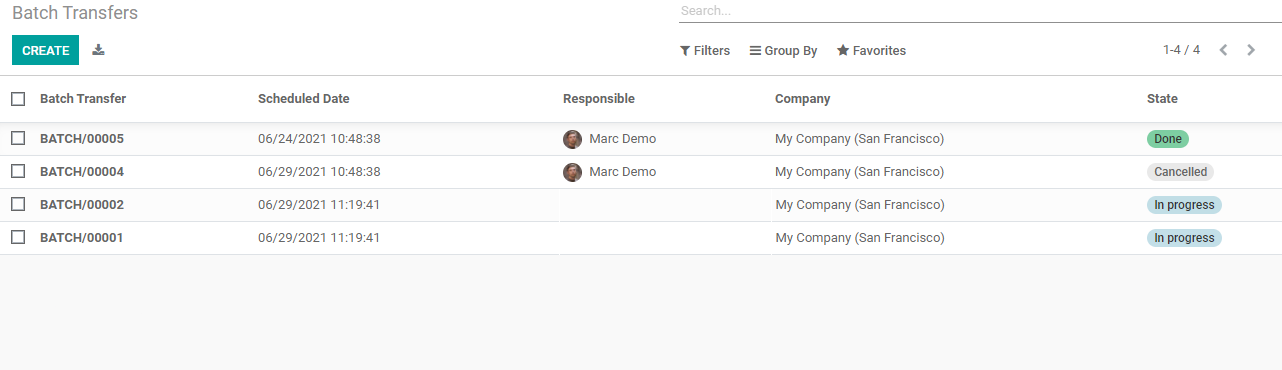
Task: Go to next page using right arrow
Action: pyautogui.click(x=1251, y=50)
